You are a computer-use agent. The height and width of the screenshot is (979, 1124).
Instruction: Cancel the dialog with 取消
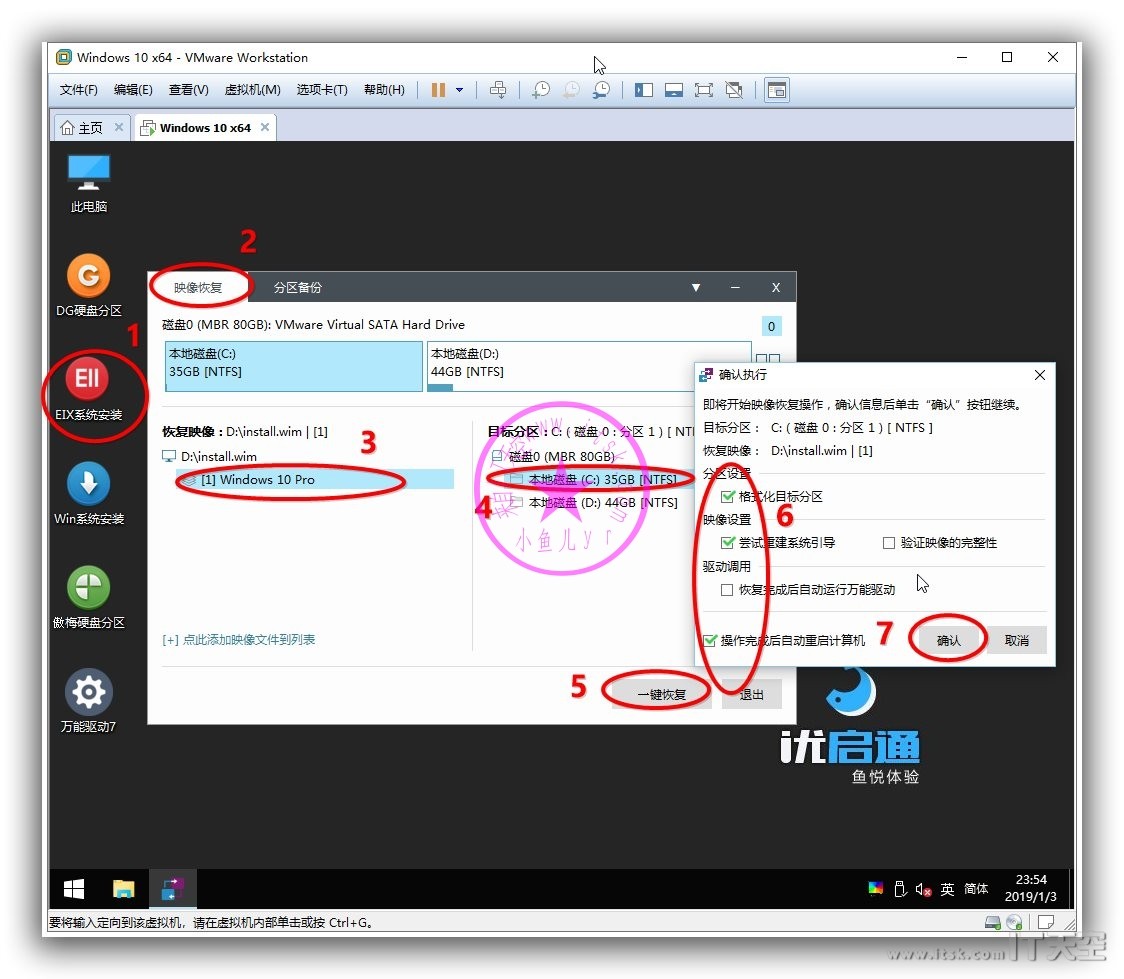click(x=1016, y=640)
